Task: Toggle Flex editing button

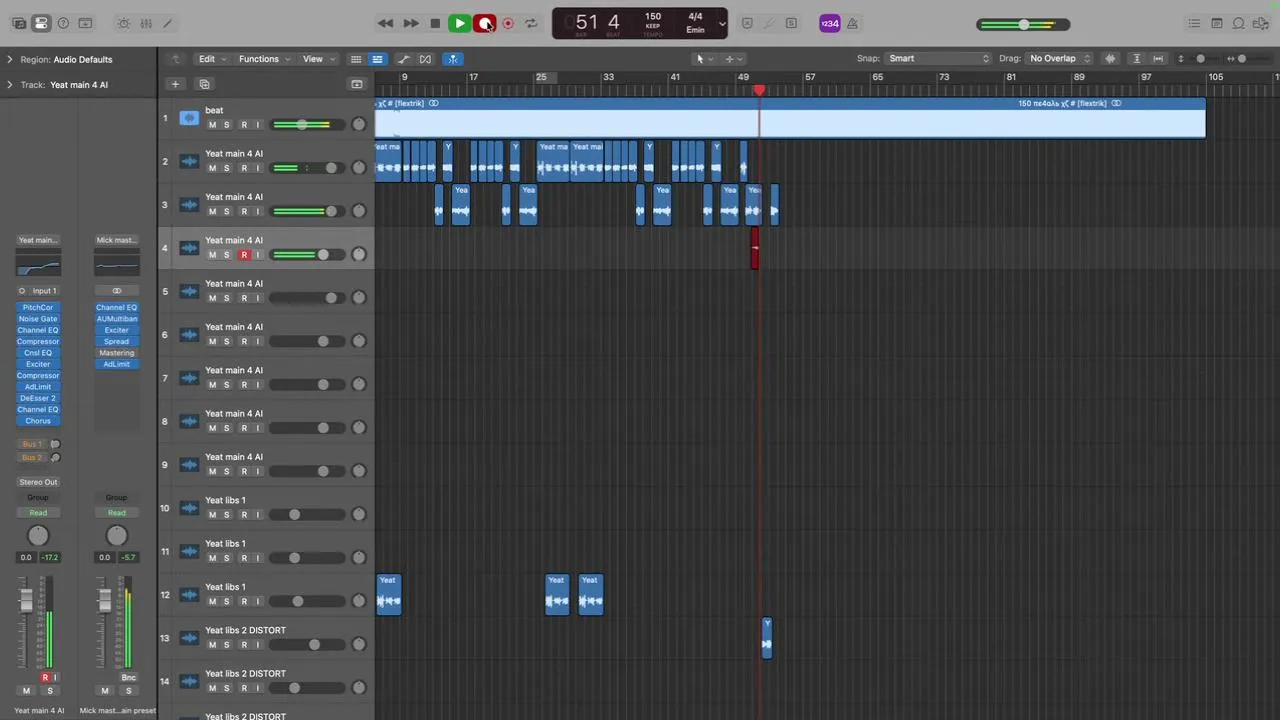Action: pos(426,59)
